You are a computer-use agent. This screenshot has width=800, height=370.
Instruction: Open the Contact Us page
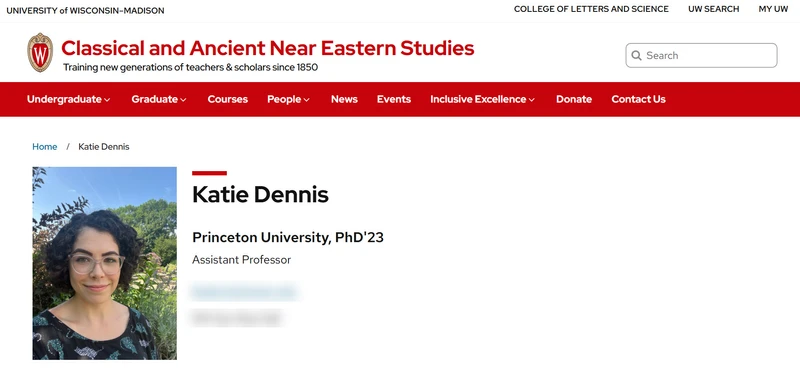point(638,99)
